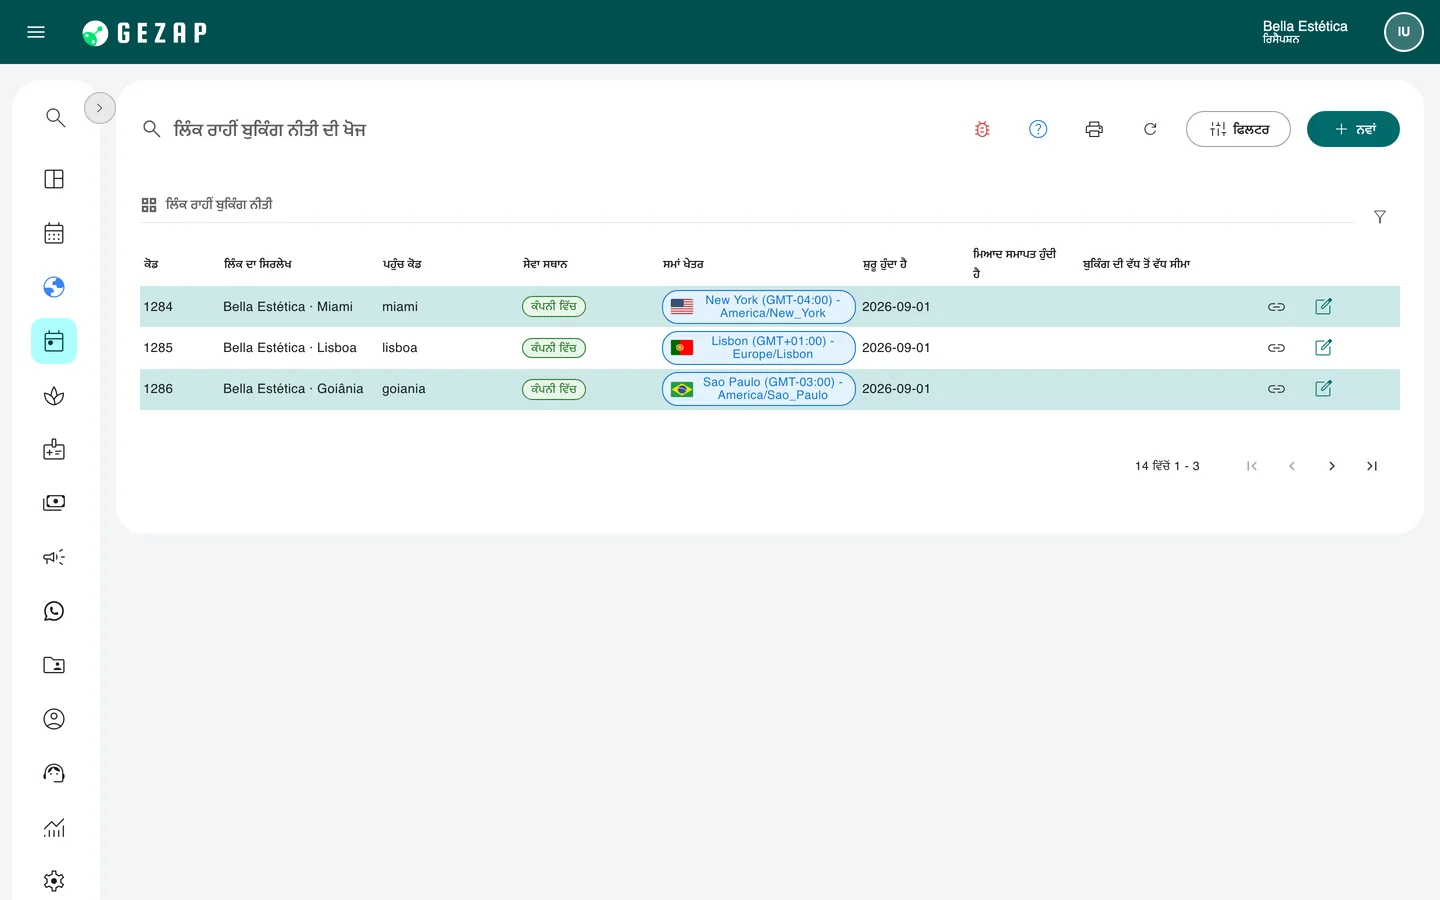Screen dimensions: 1440x900
Task: Click the GEZAP logo
Action: 144,33
